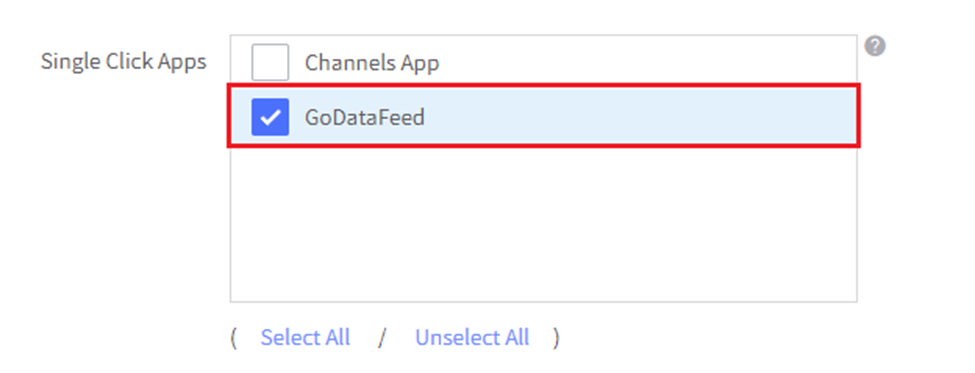Choose Select All below the apps list

point(305,338)
